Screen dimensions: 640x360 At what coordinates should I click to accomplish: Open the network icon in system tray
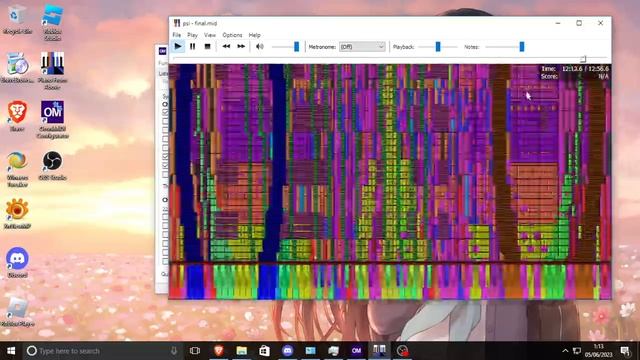(x=577, y=351)
